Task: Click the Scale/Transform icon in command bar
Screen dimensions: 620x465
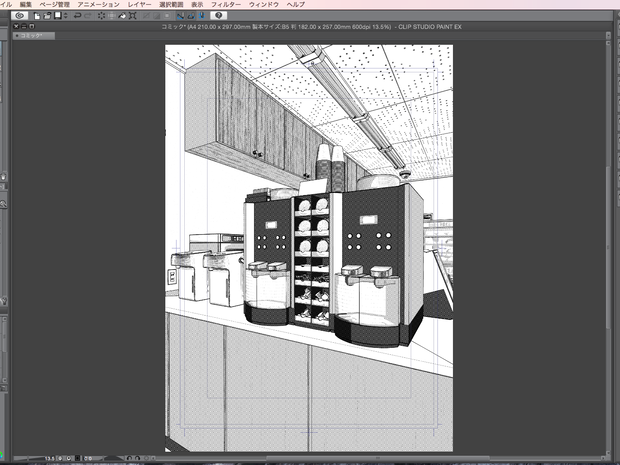Action: point(132,16)
